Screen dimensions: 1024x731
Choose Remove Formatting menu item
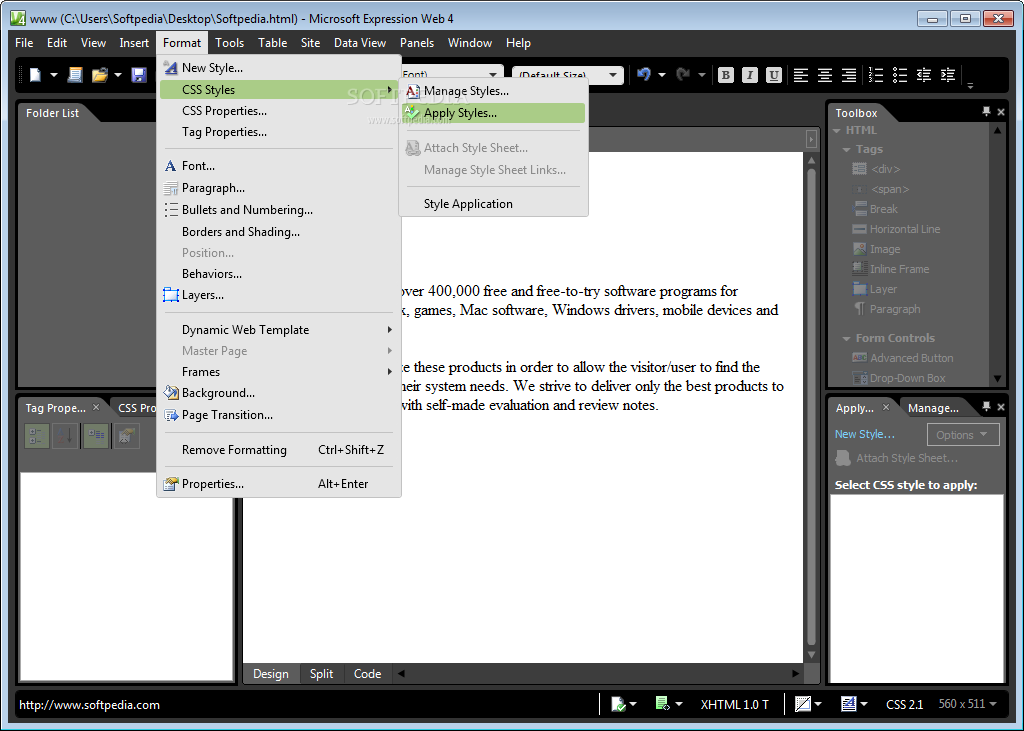279,450
